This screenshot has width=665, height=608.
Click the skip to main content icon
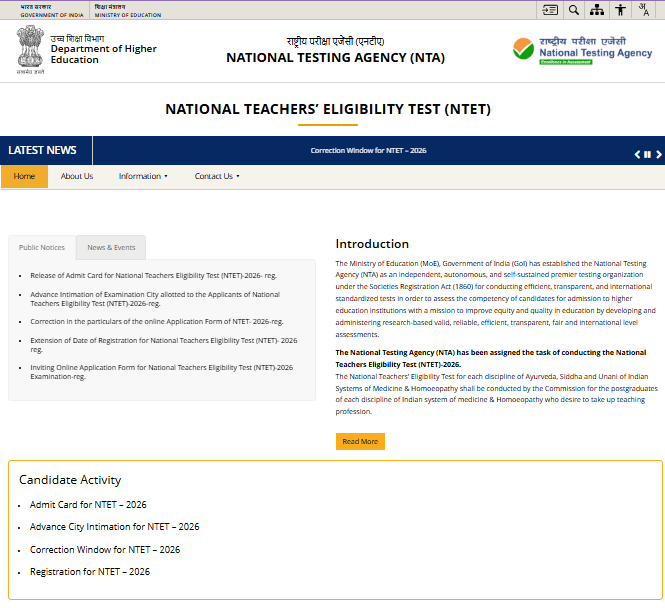(x=550, y=10)
